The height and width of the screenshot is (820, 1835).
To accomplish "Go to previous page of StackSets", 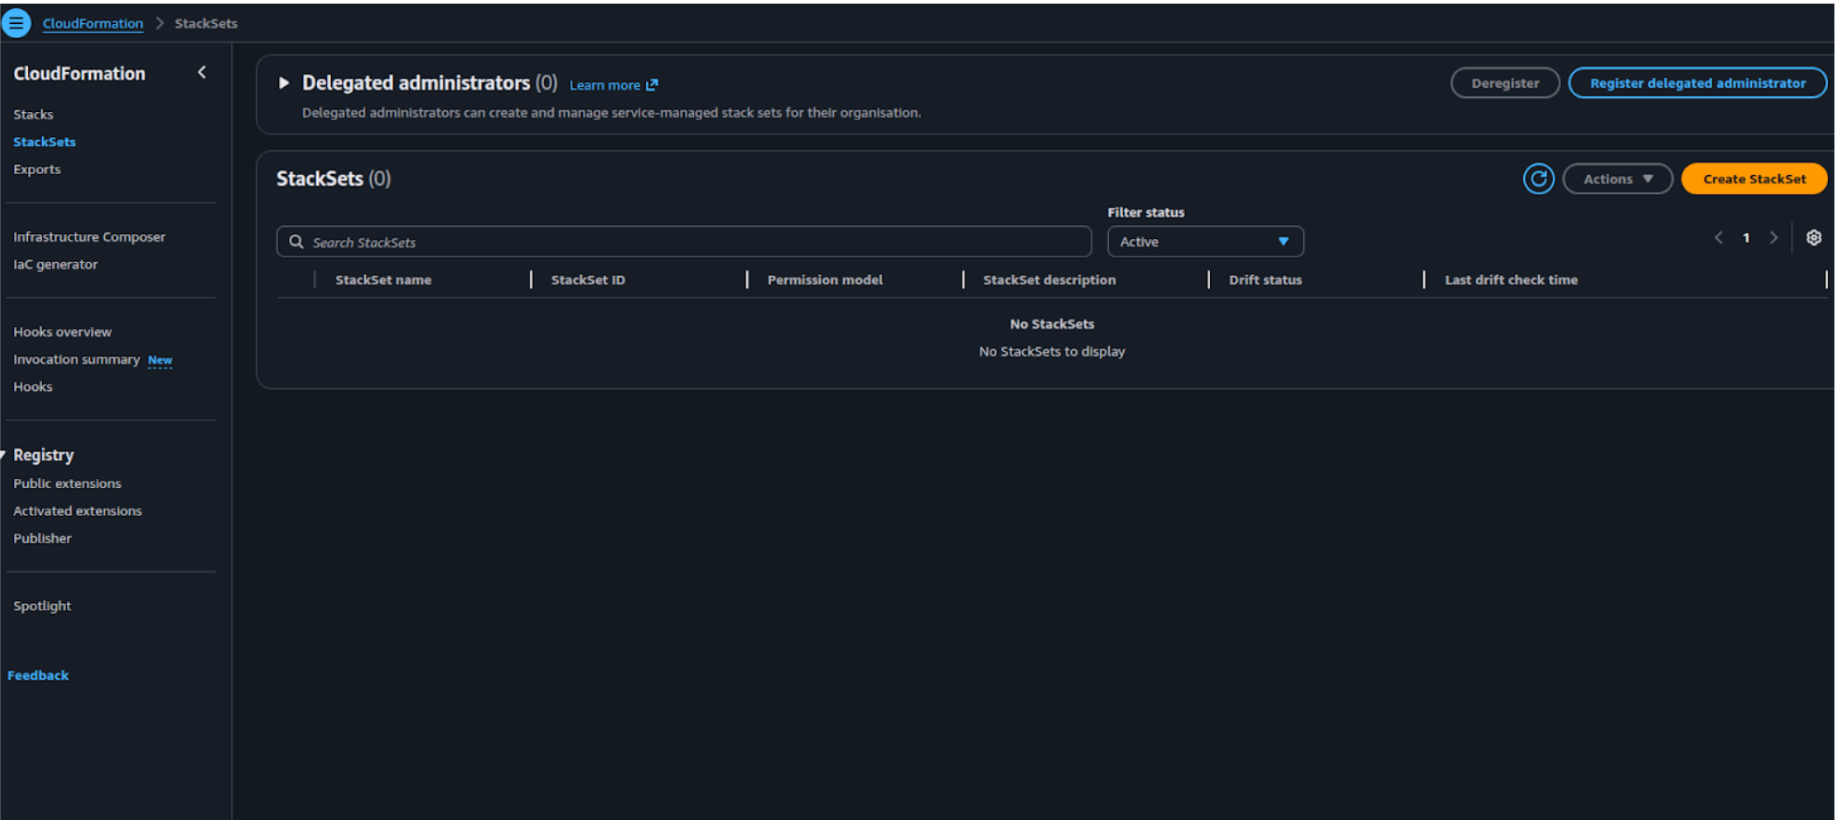I will (1718, 238).
